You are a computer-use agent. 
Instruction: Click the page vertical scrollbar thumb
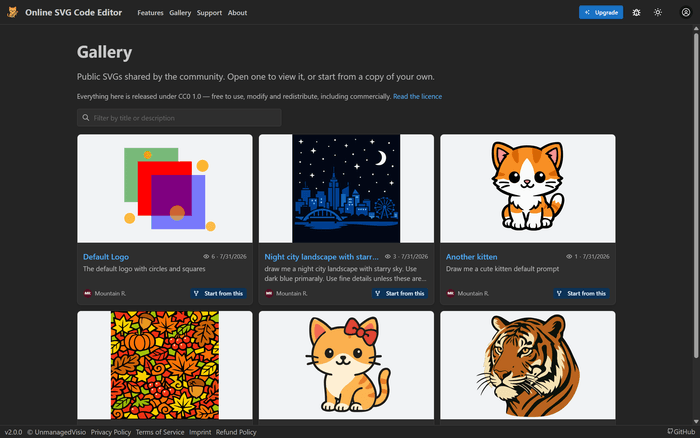[x=696, y=195]
